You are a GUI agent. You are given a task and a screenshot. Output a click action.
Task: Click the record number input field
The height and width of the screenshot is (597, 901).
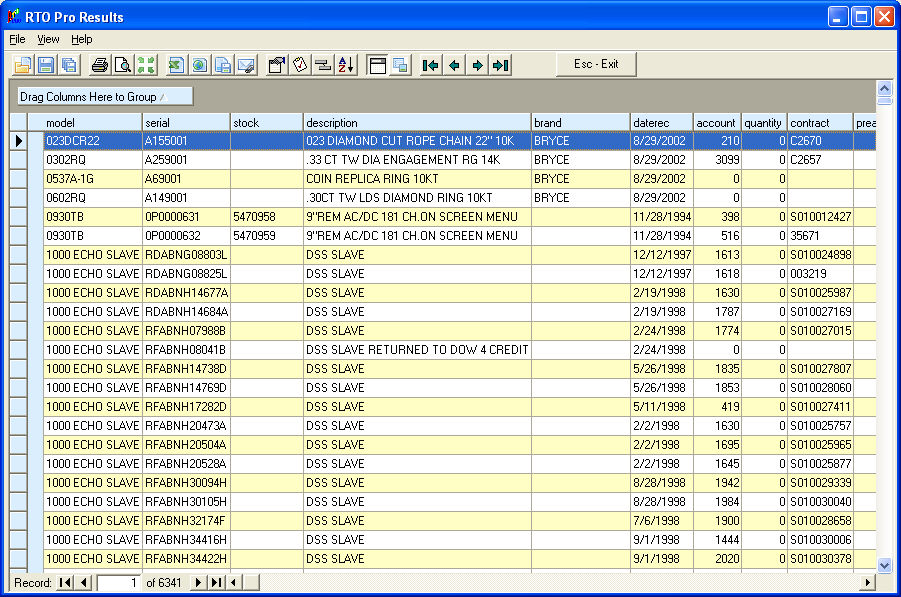pos(120,582)
